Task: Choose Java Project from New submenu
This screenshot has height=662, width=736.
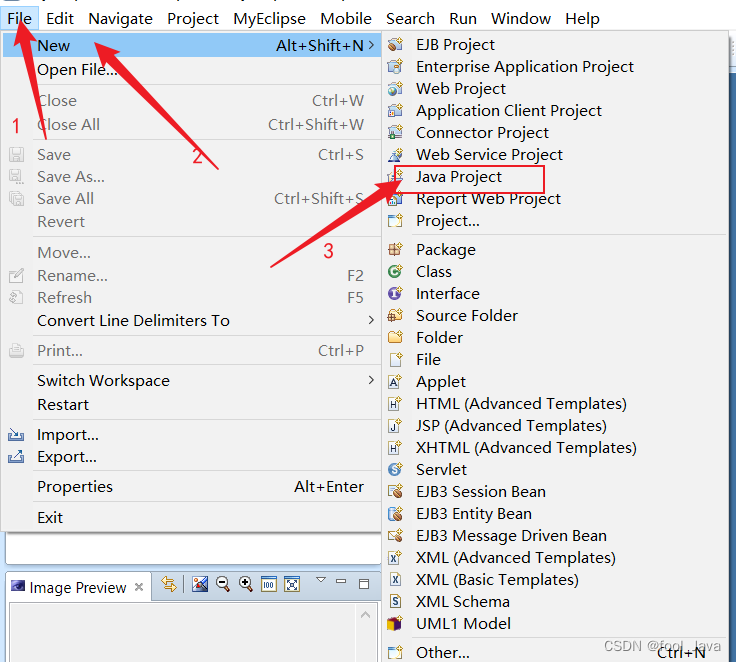Action: click(459, 177)
